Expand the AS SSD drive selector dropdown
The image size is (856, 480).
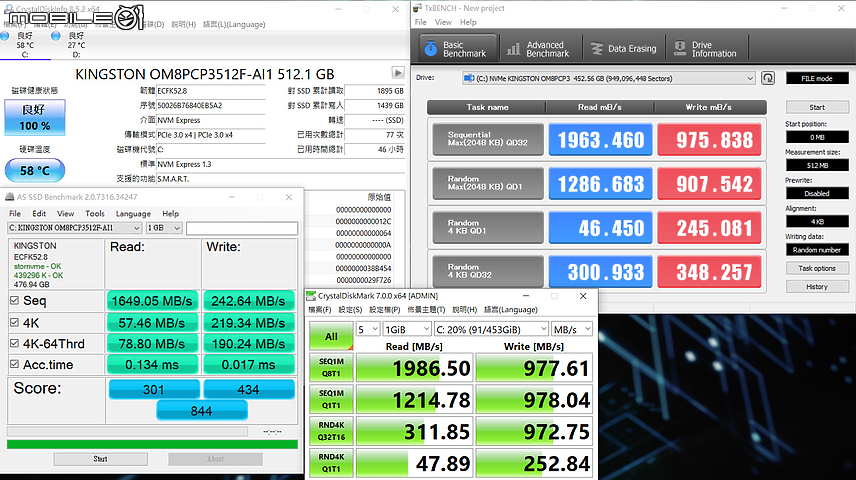click(x=136, y=228)
